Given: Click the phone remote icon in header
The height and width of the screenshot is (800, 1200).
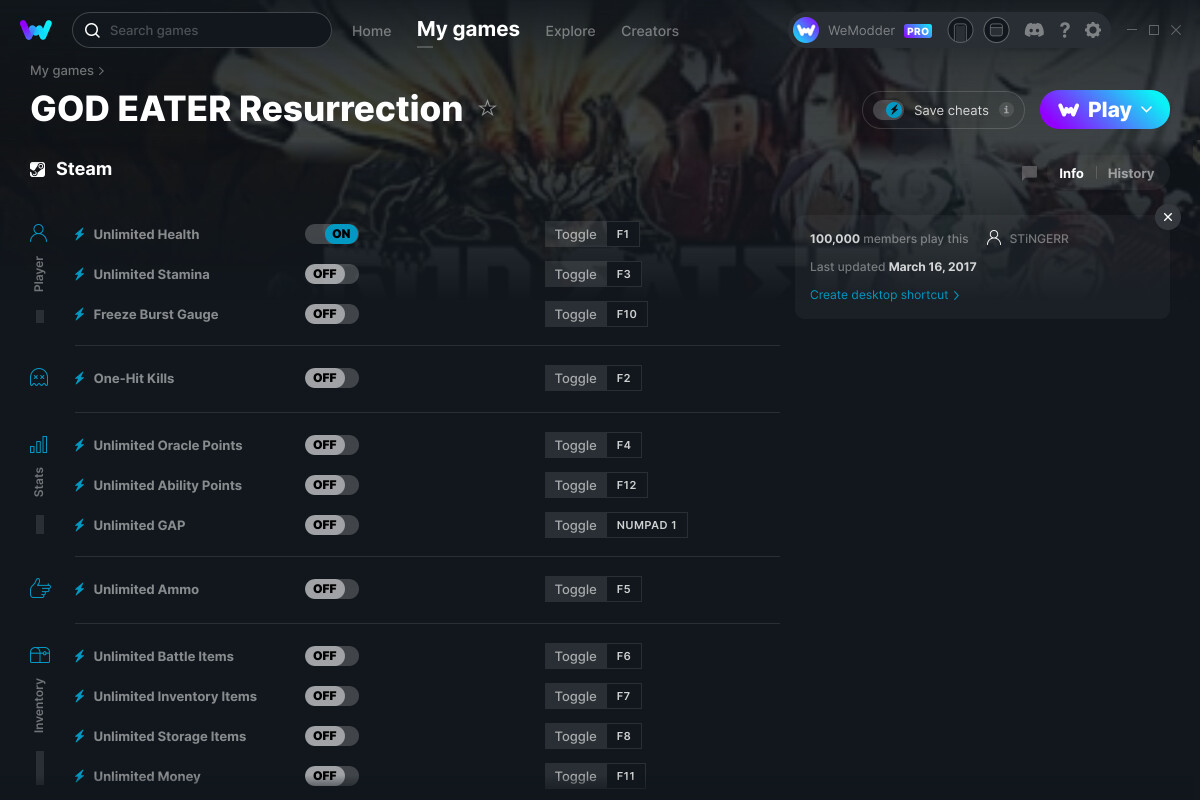Looking at the screenshot, I should [960, 30].
